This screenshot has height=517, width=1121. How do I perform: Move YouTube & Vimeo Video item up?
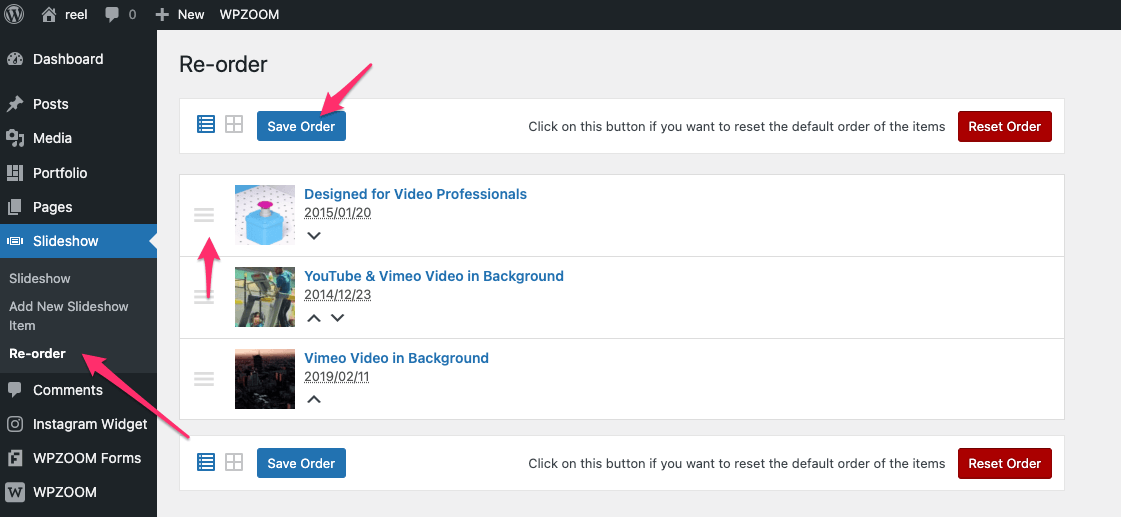[x=314, y=318]
